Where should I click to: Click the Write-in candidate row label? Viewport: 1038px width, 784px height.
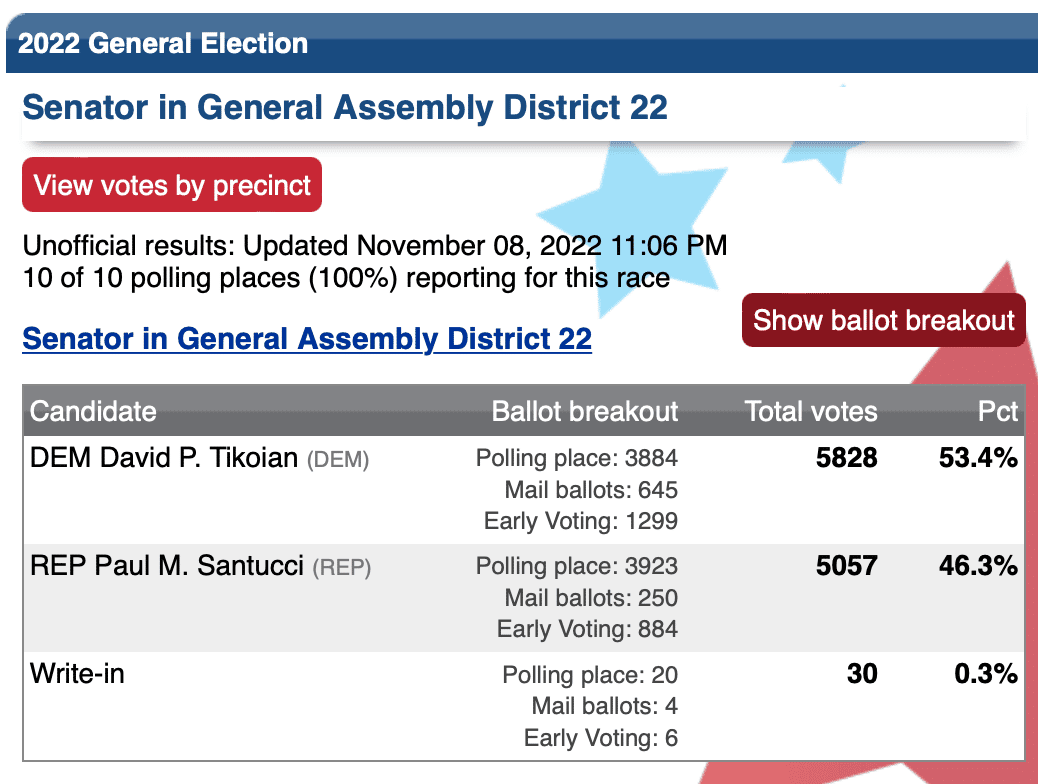click(77, 673)
